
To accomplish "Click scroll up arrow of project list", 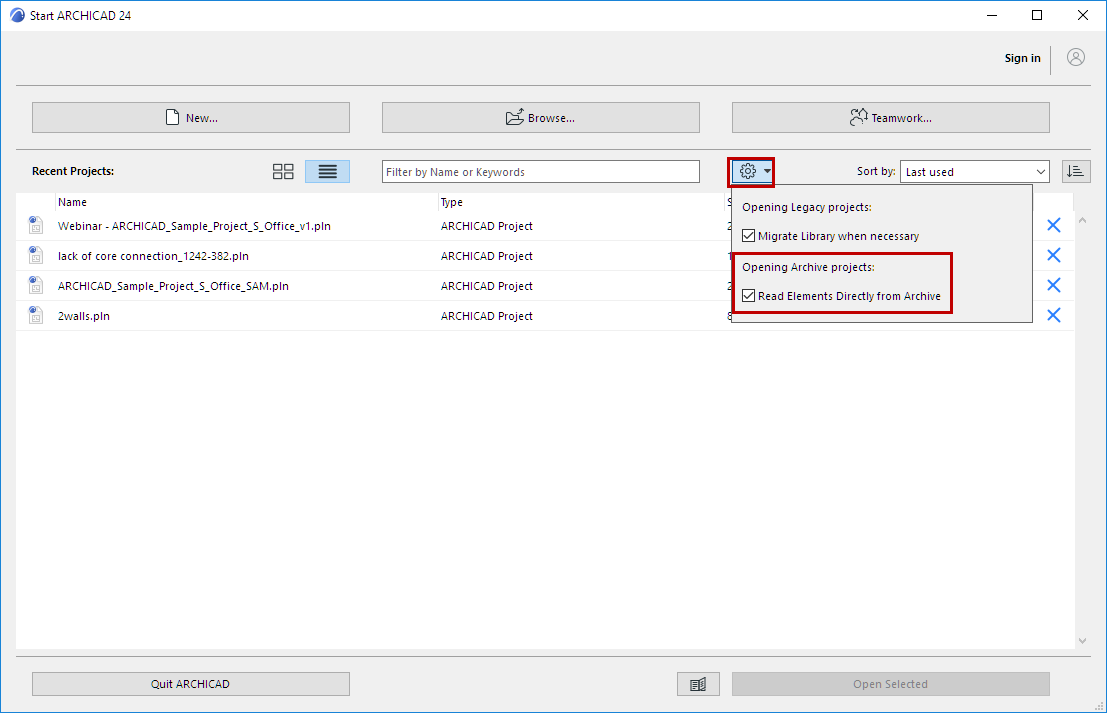I will [x=1082, y=220].
